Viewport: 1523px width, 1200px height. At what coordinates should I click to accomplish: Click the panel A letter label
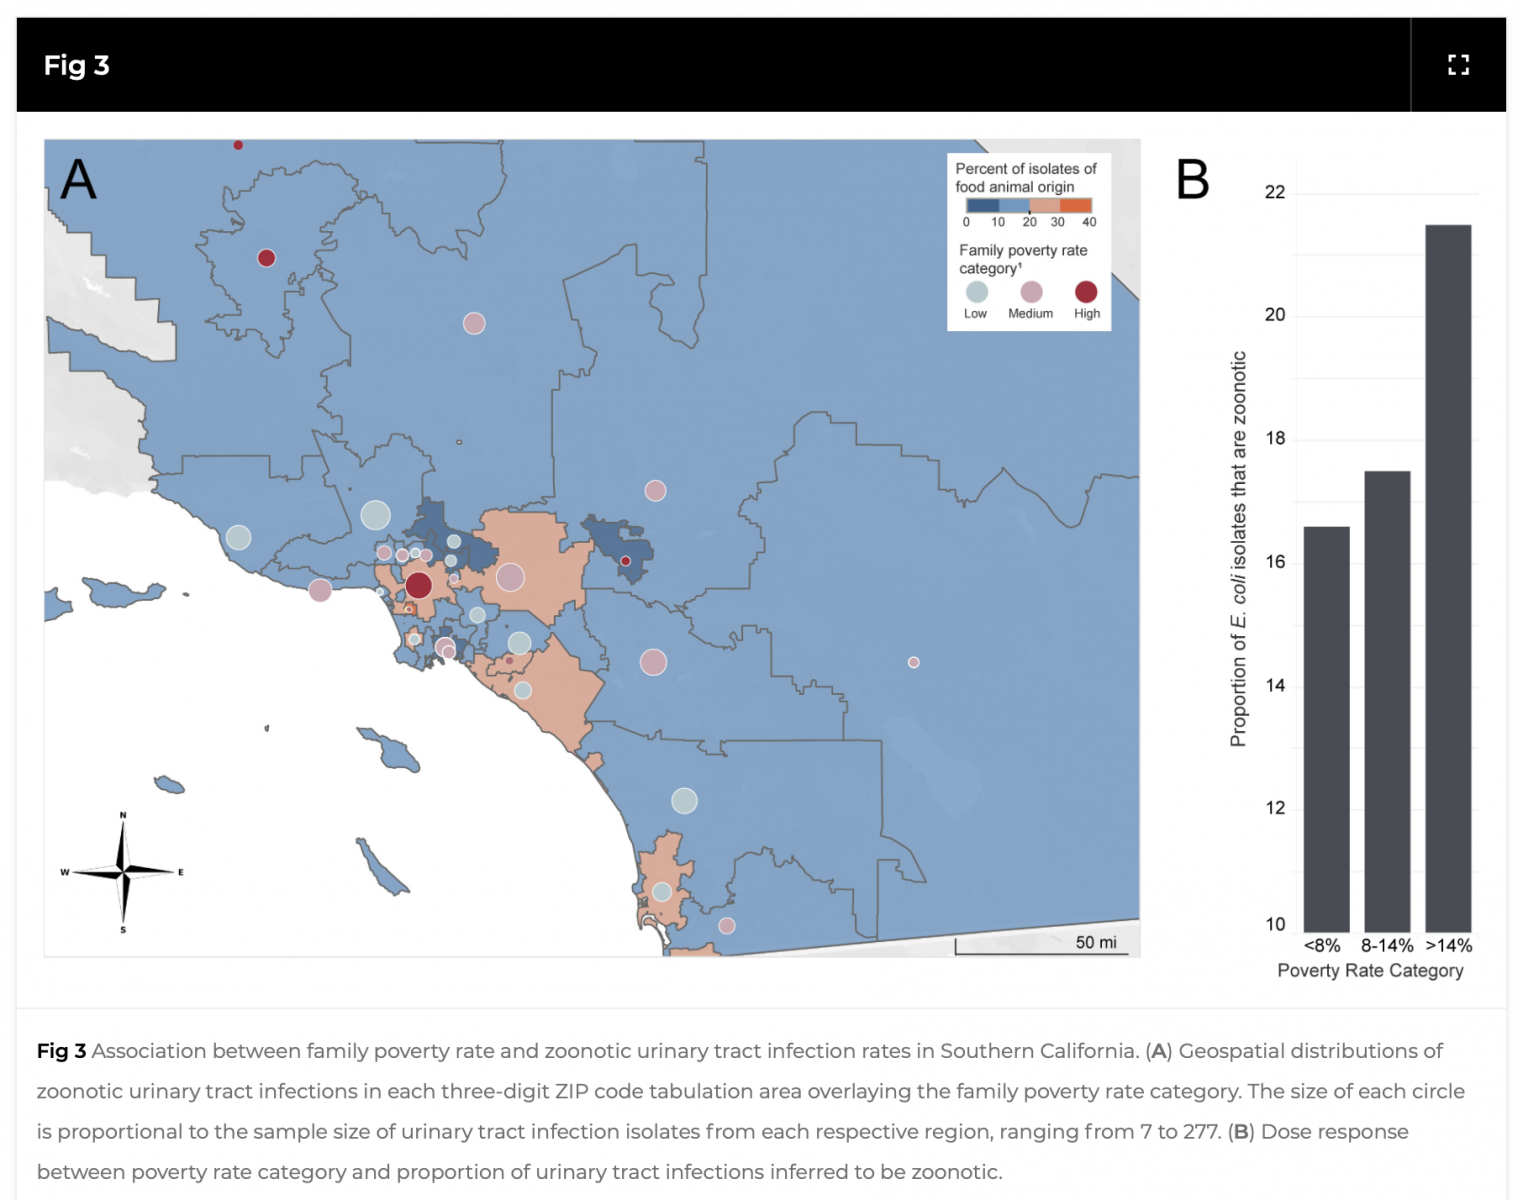coord(79,180)
